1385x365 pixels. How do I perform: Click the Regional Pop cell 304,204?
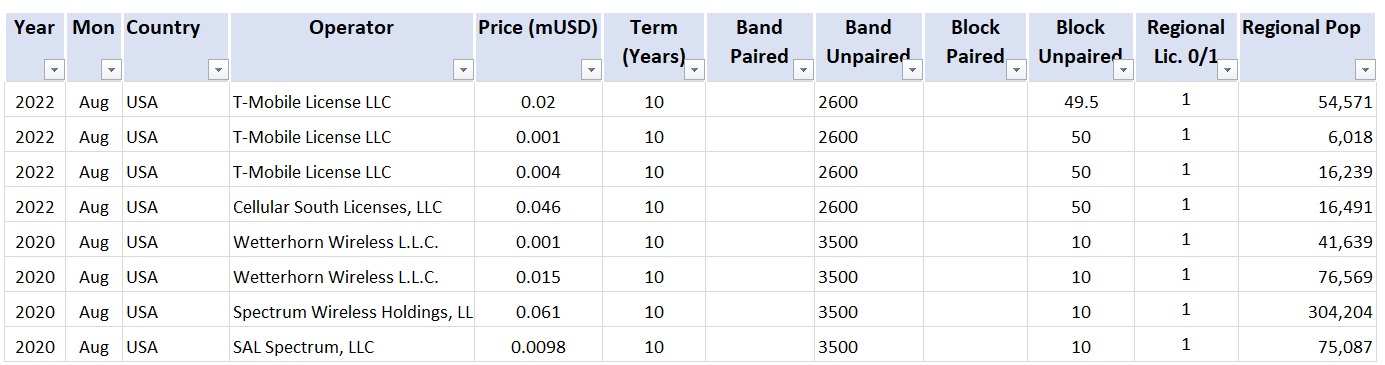pos(1307,312)
